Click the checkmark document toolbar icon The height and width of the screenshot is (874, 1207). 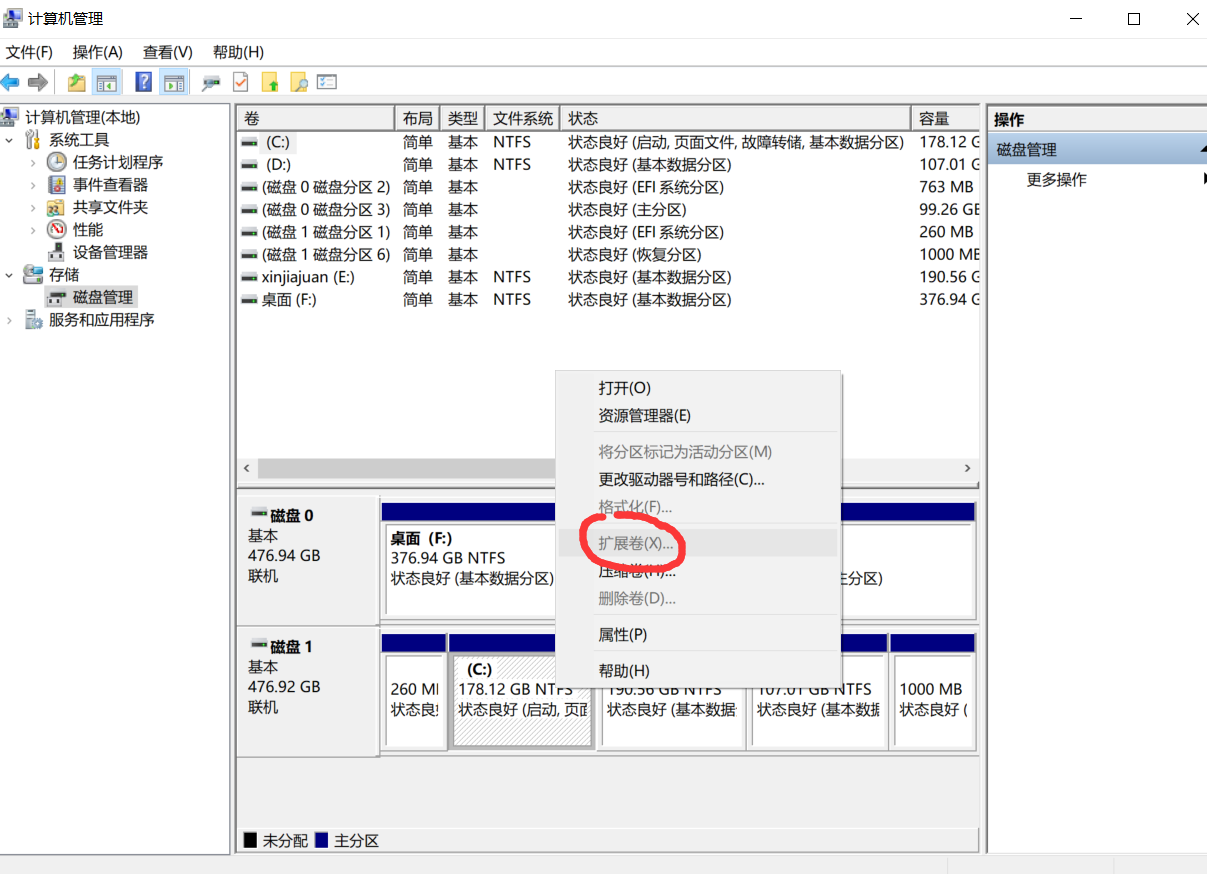pyautogui.click(x=240, y=82)
